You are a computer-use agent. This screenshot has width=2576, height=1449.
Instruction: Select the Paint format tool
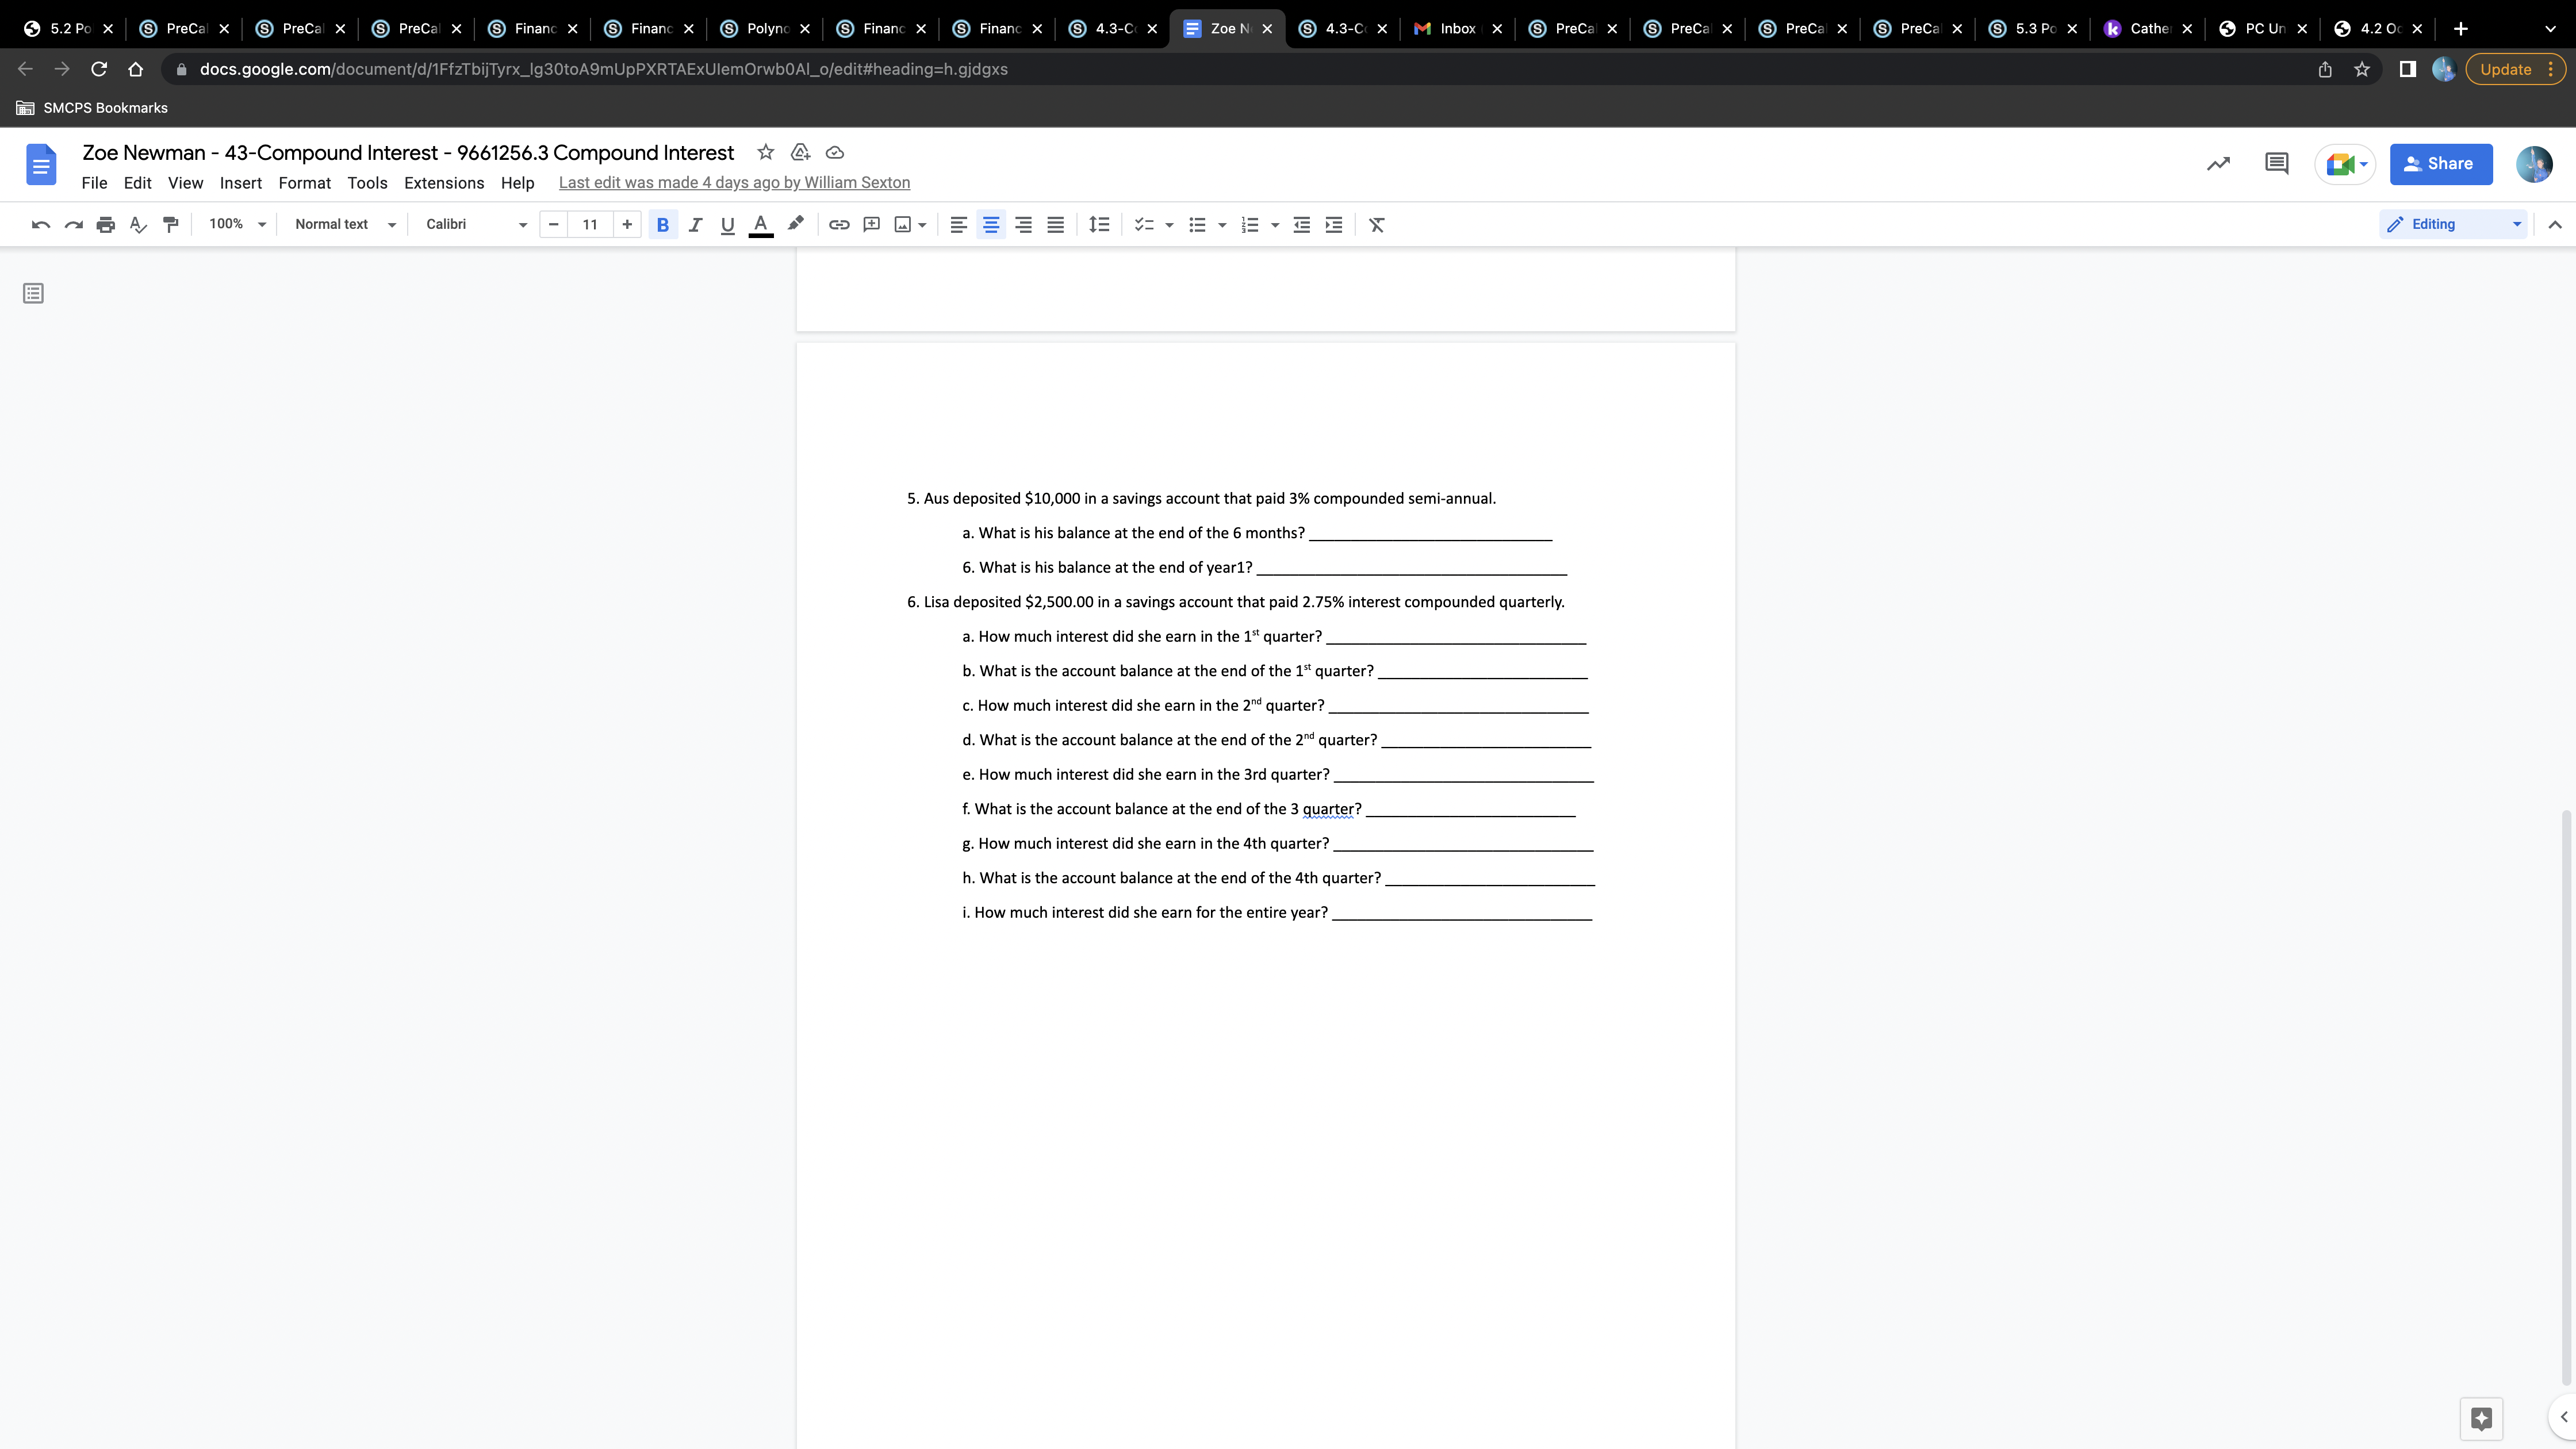coord(170,224)
